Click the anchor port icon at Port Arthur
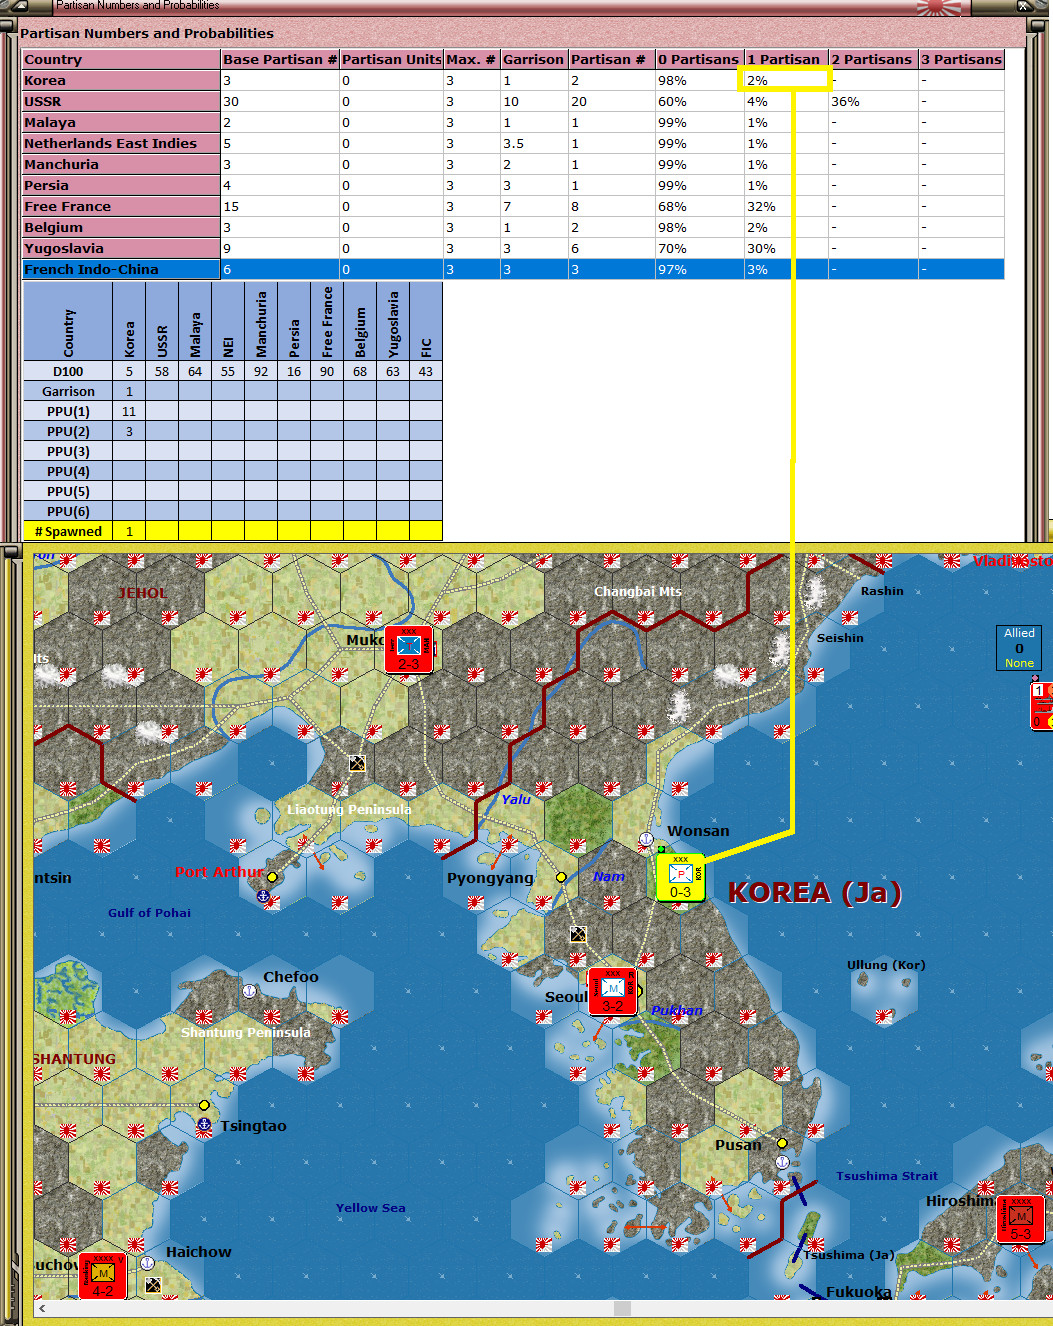This screenshot has width=1053, height=1326. coord(263,896)
